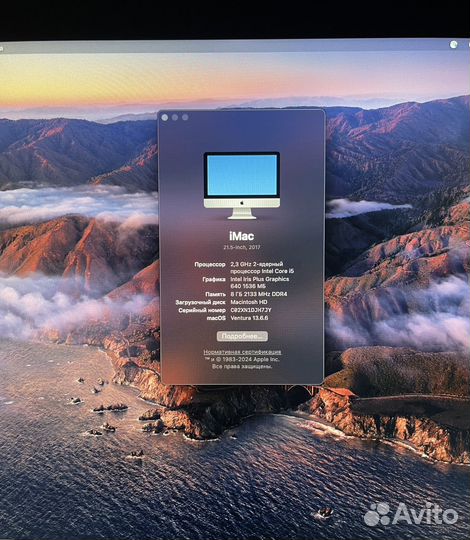Select the "2,3 GHz 2-ядерный" processor value

257,264
